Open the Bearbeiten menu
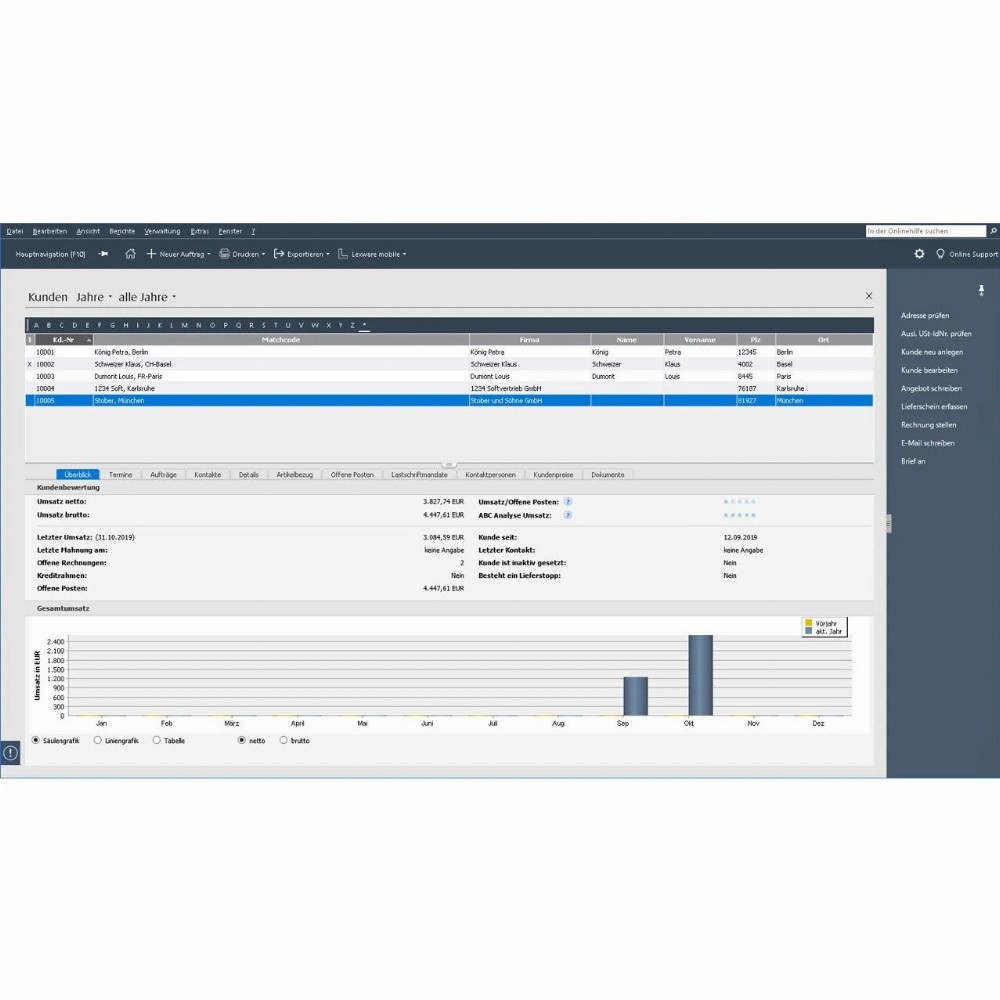 (x=50, y=232)
